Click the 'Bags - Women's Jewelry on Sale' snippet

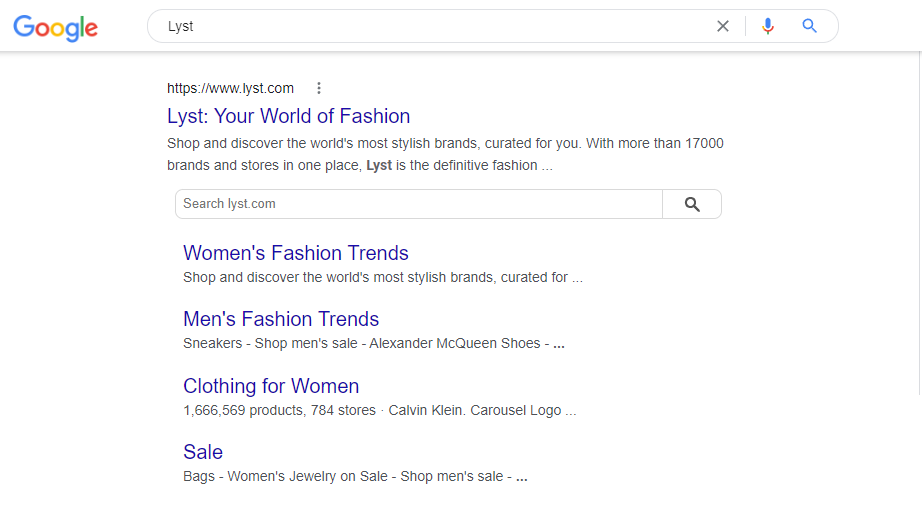tap(355, 476)
